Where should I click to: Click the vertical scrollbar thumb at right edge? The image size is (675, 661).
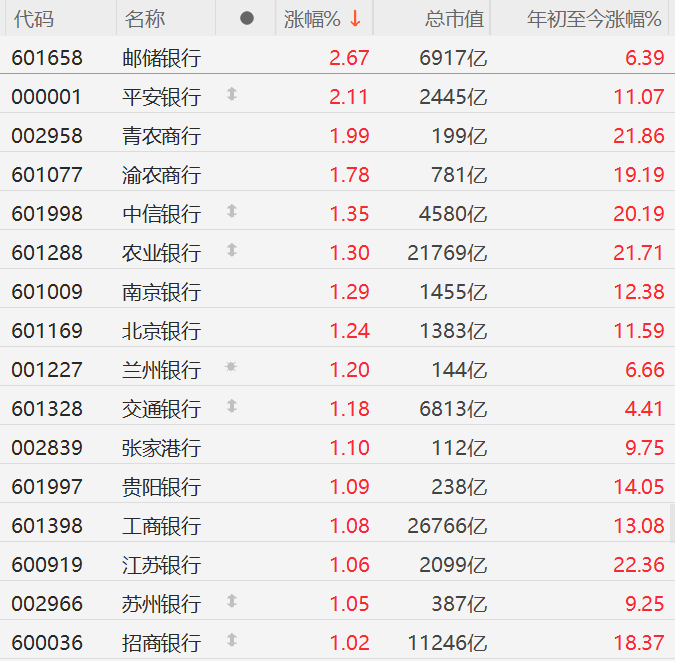pyautogui.click(x=672, y=523)
